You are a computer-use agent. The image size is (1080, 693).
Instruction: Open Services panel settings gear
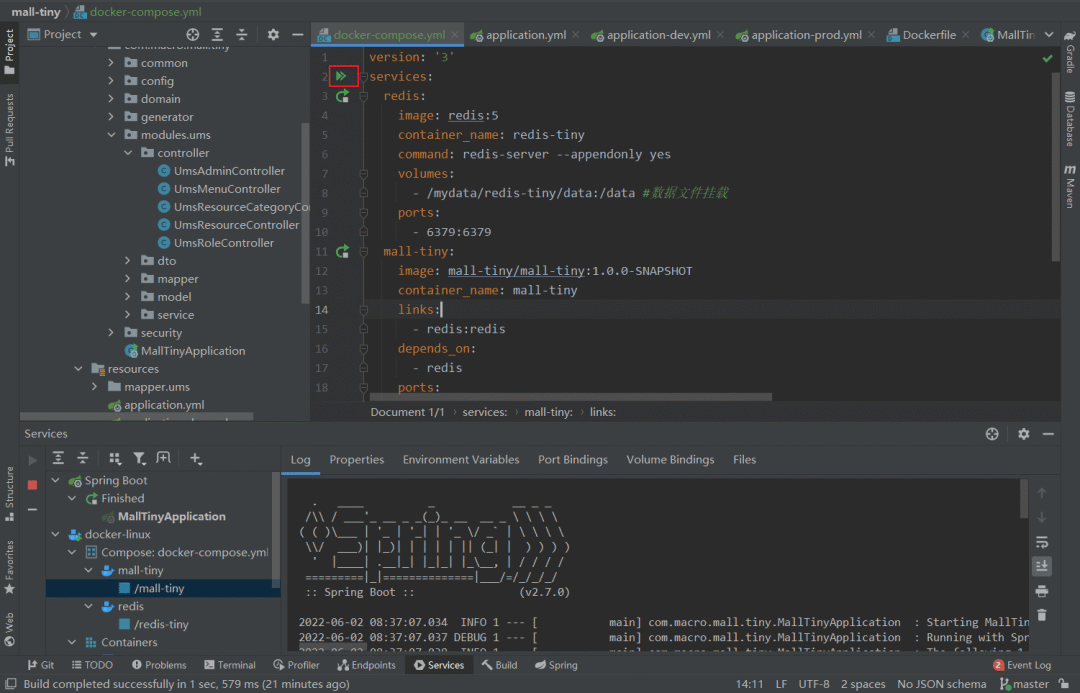(1024, 433)
